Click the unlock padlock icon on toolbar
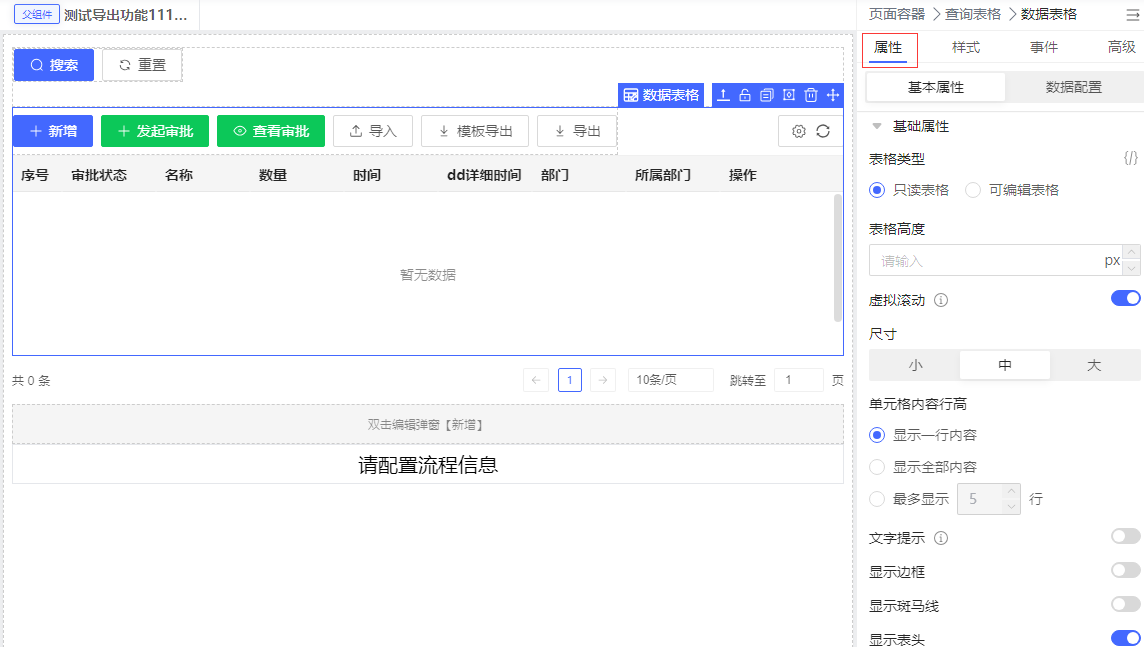This screenshot has width=1144, height=647. coord(745,95)
